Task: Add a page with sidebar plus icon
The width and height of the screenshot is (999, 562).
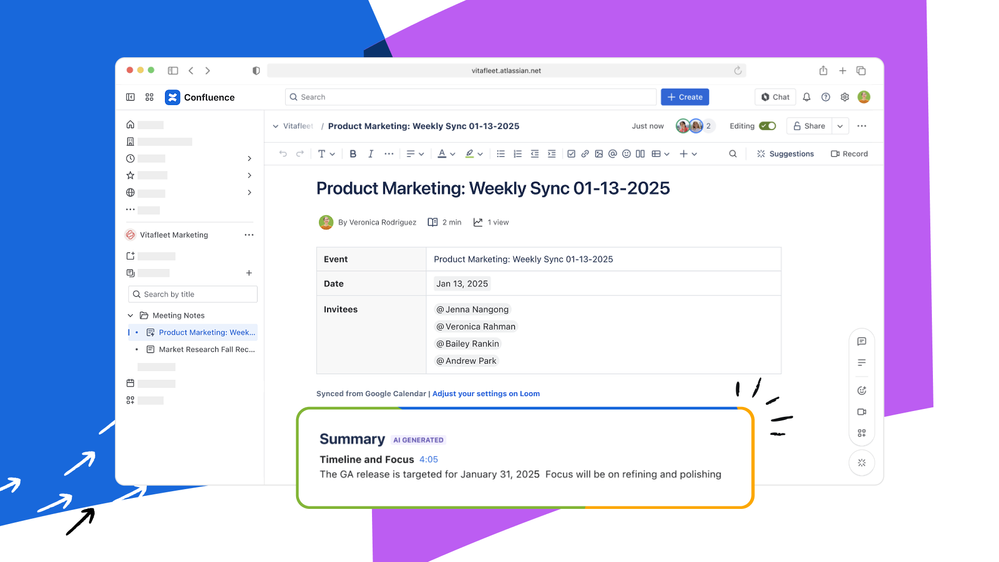Action: click(249, 273)
